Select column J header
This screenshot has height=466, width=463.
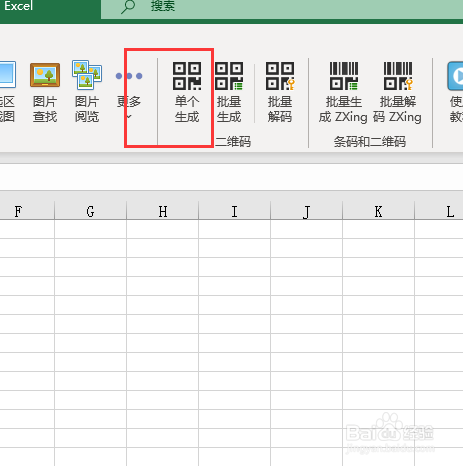(307, 211)
